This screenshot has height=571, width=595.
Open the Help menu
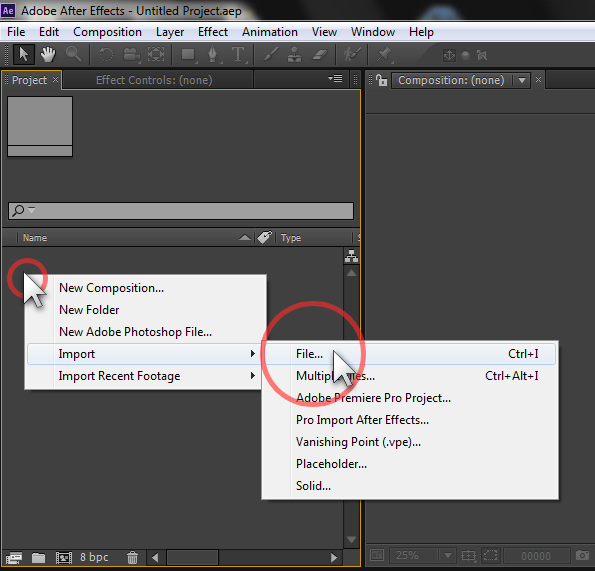click(421, 32)
